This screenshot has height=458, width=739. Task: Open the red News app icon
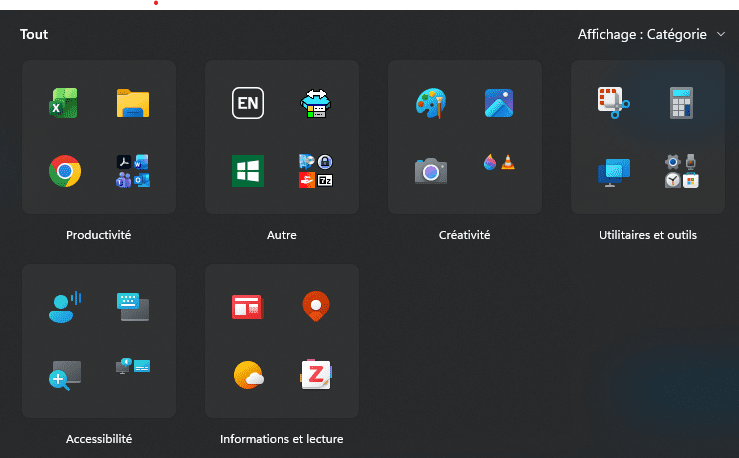(x=248, y=307)
